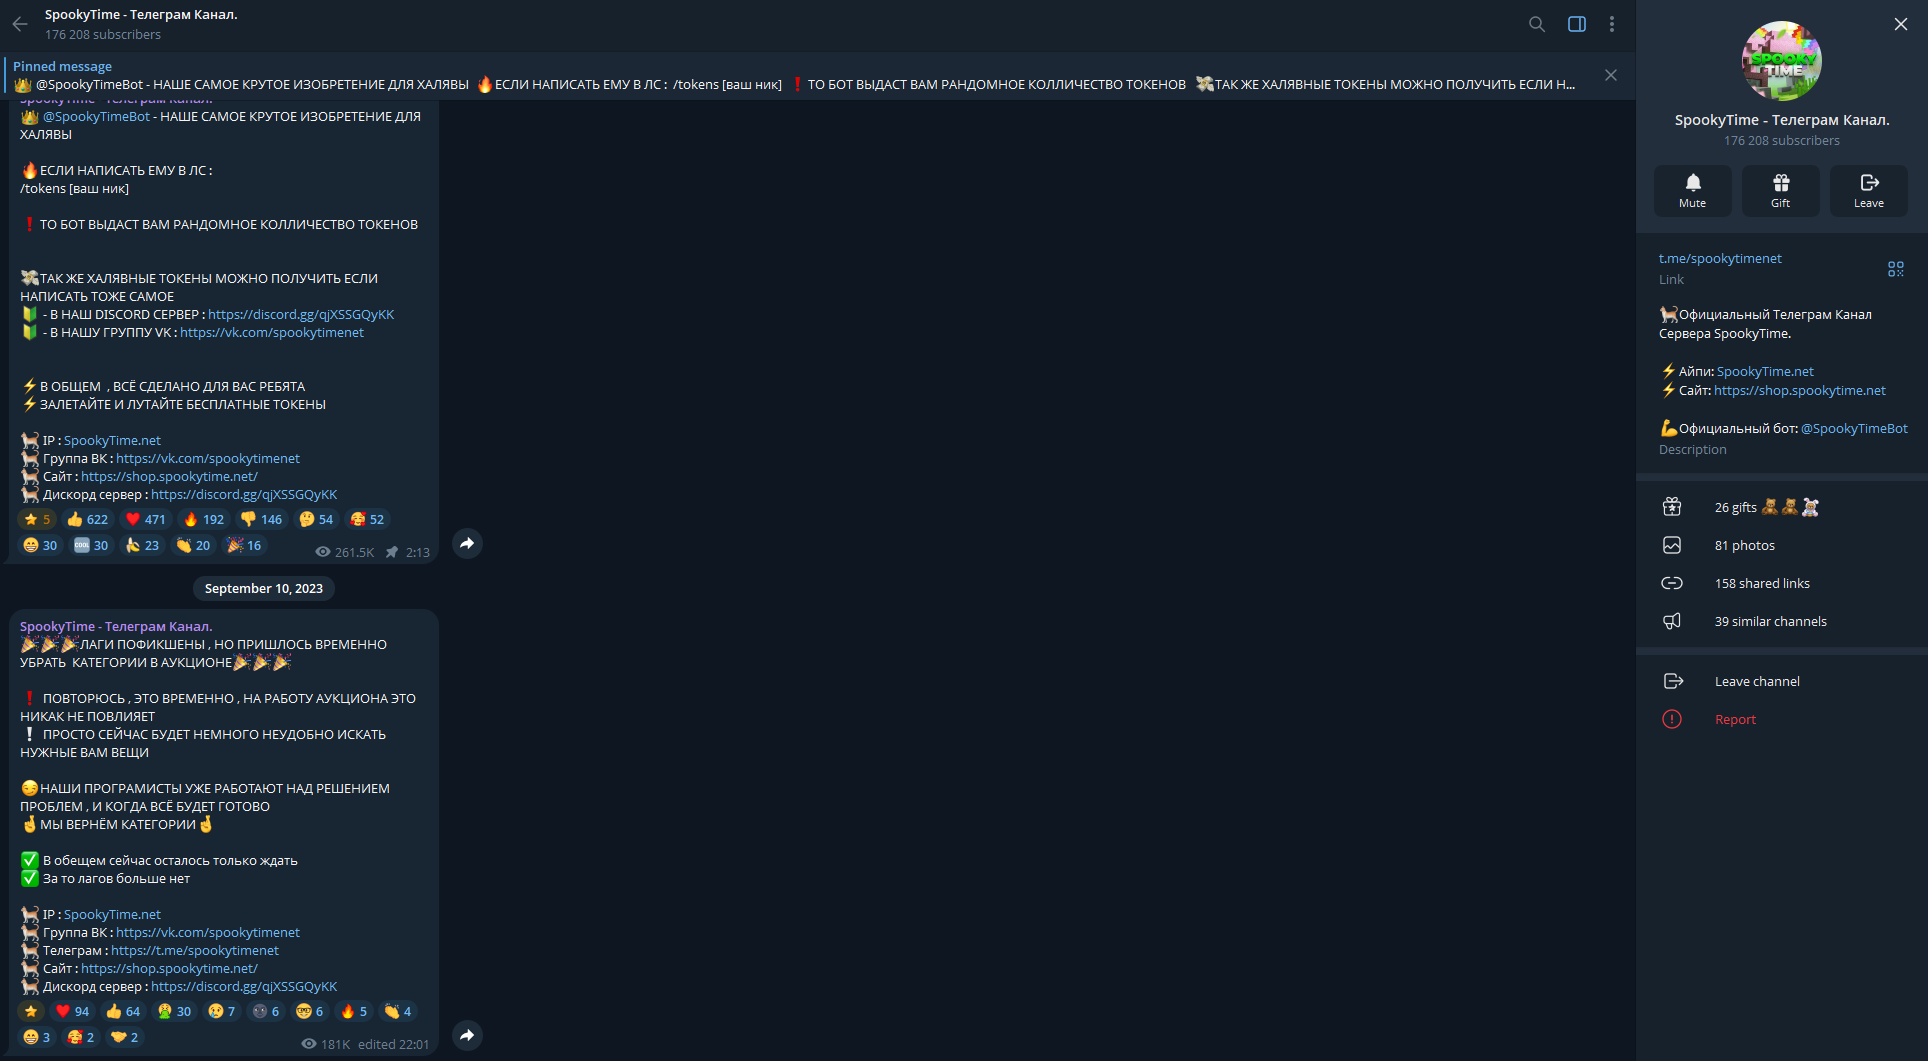This screenshot has height=1061, width=1928.
Task: Forward the message with 261.5K views
Action: click(467, 543)
